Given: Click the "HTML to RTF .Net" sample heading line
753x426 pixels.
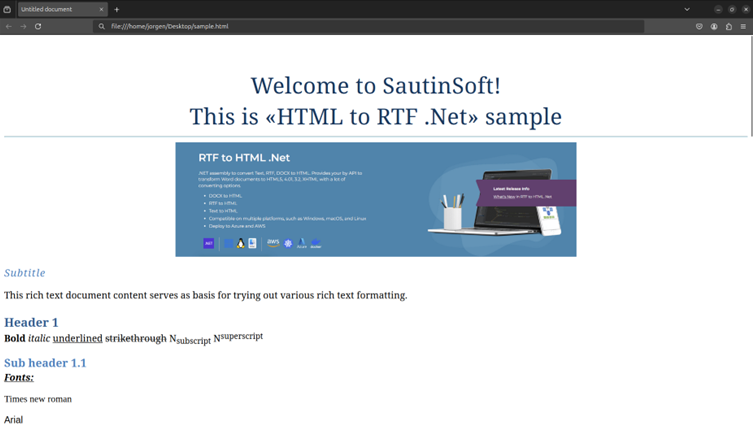Looking at the screenshot, I should point(376,117).
